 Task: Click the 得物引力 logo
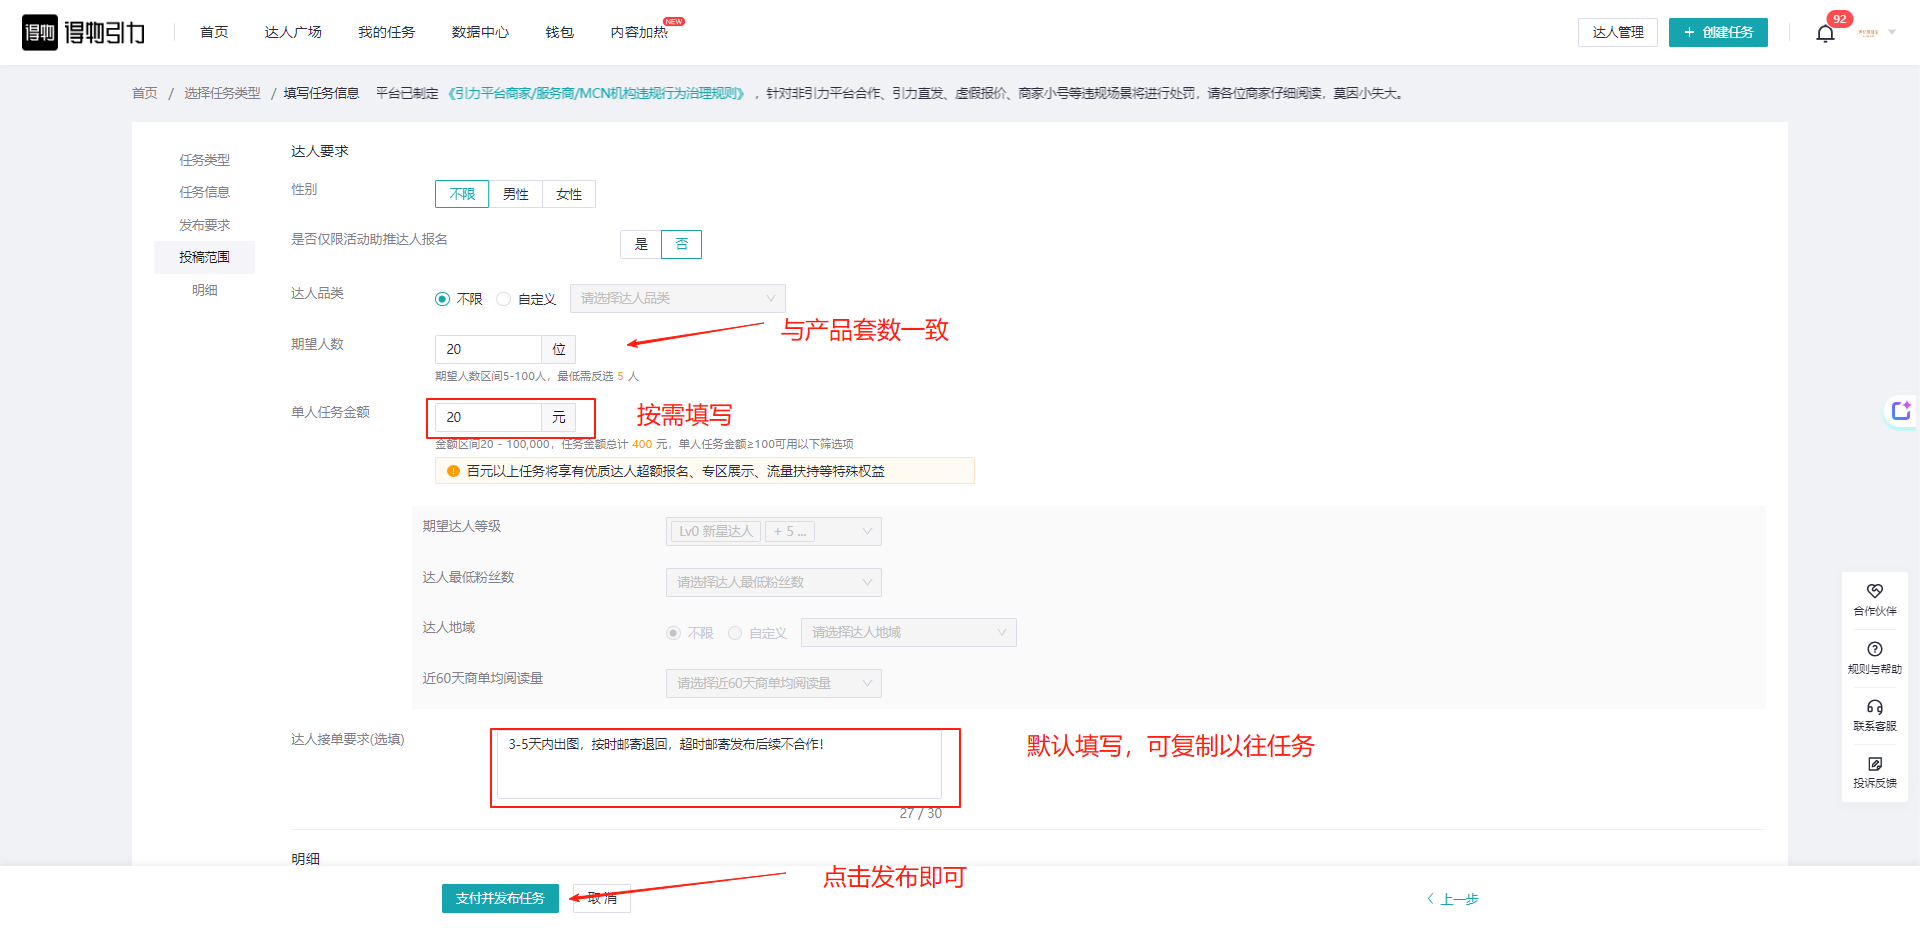point(84,33)
